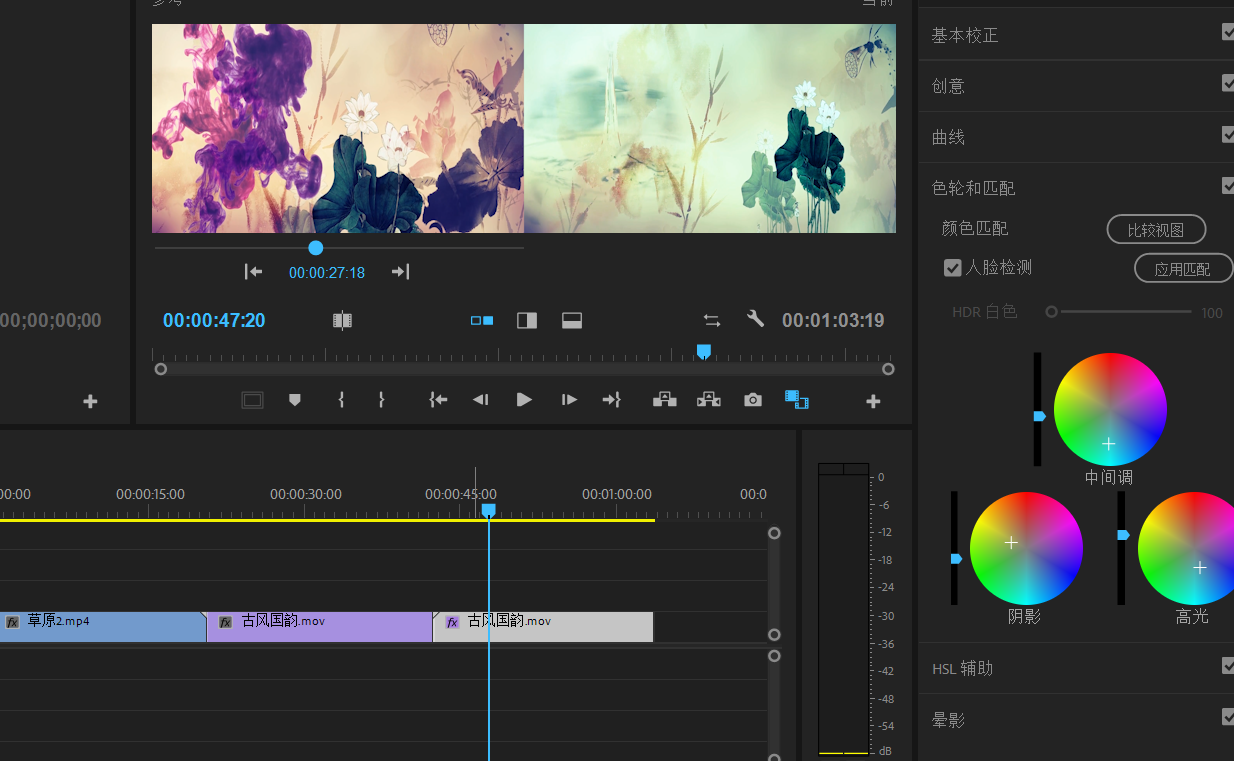Collapse the 色轮和匹配 section

(x=973, y=188)
